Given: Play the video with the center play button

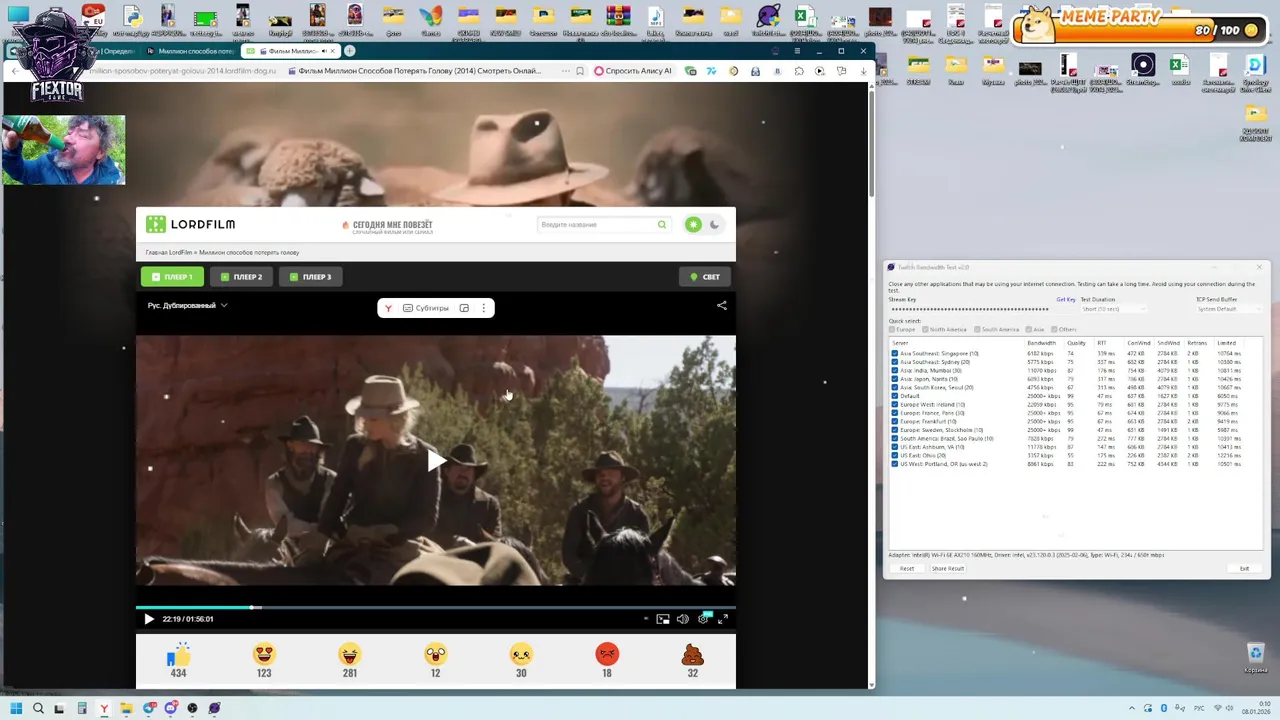Looking at the screenshot, I should [x=436, y=461].
